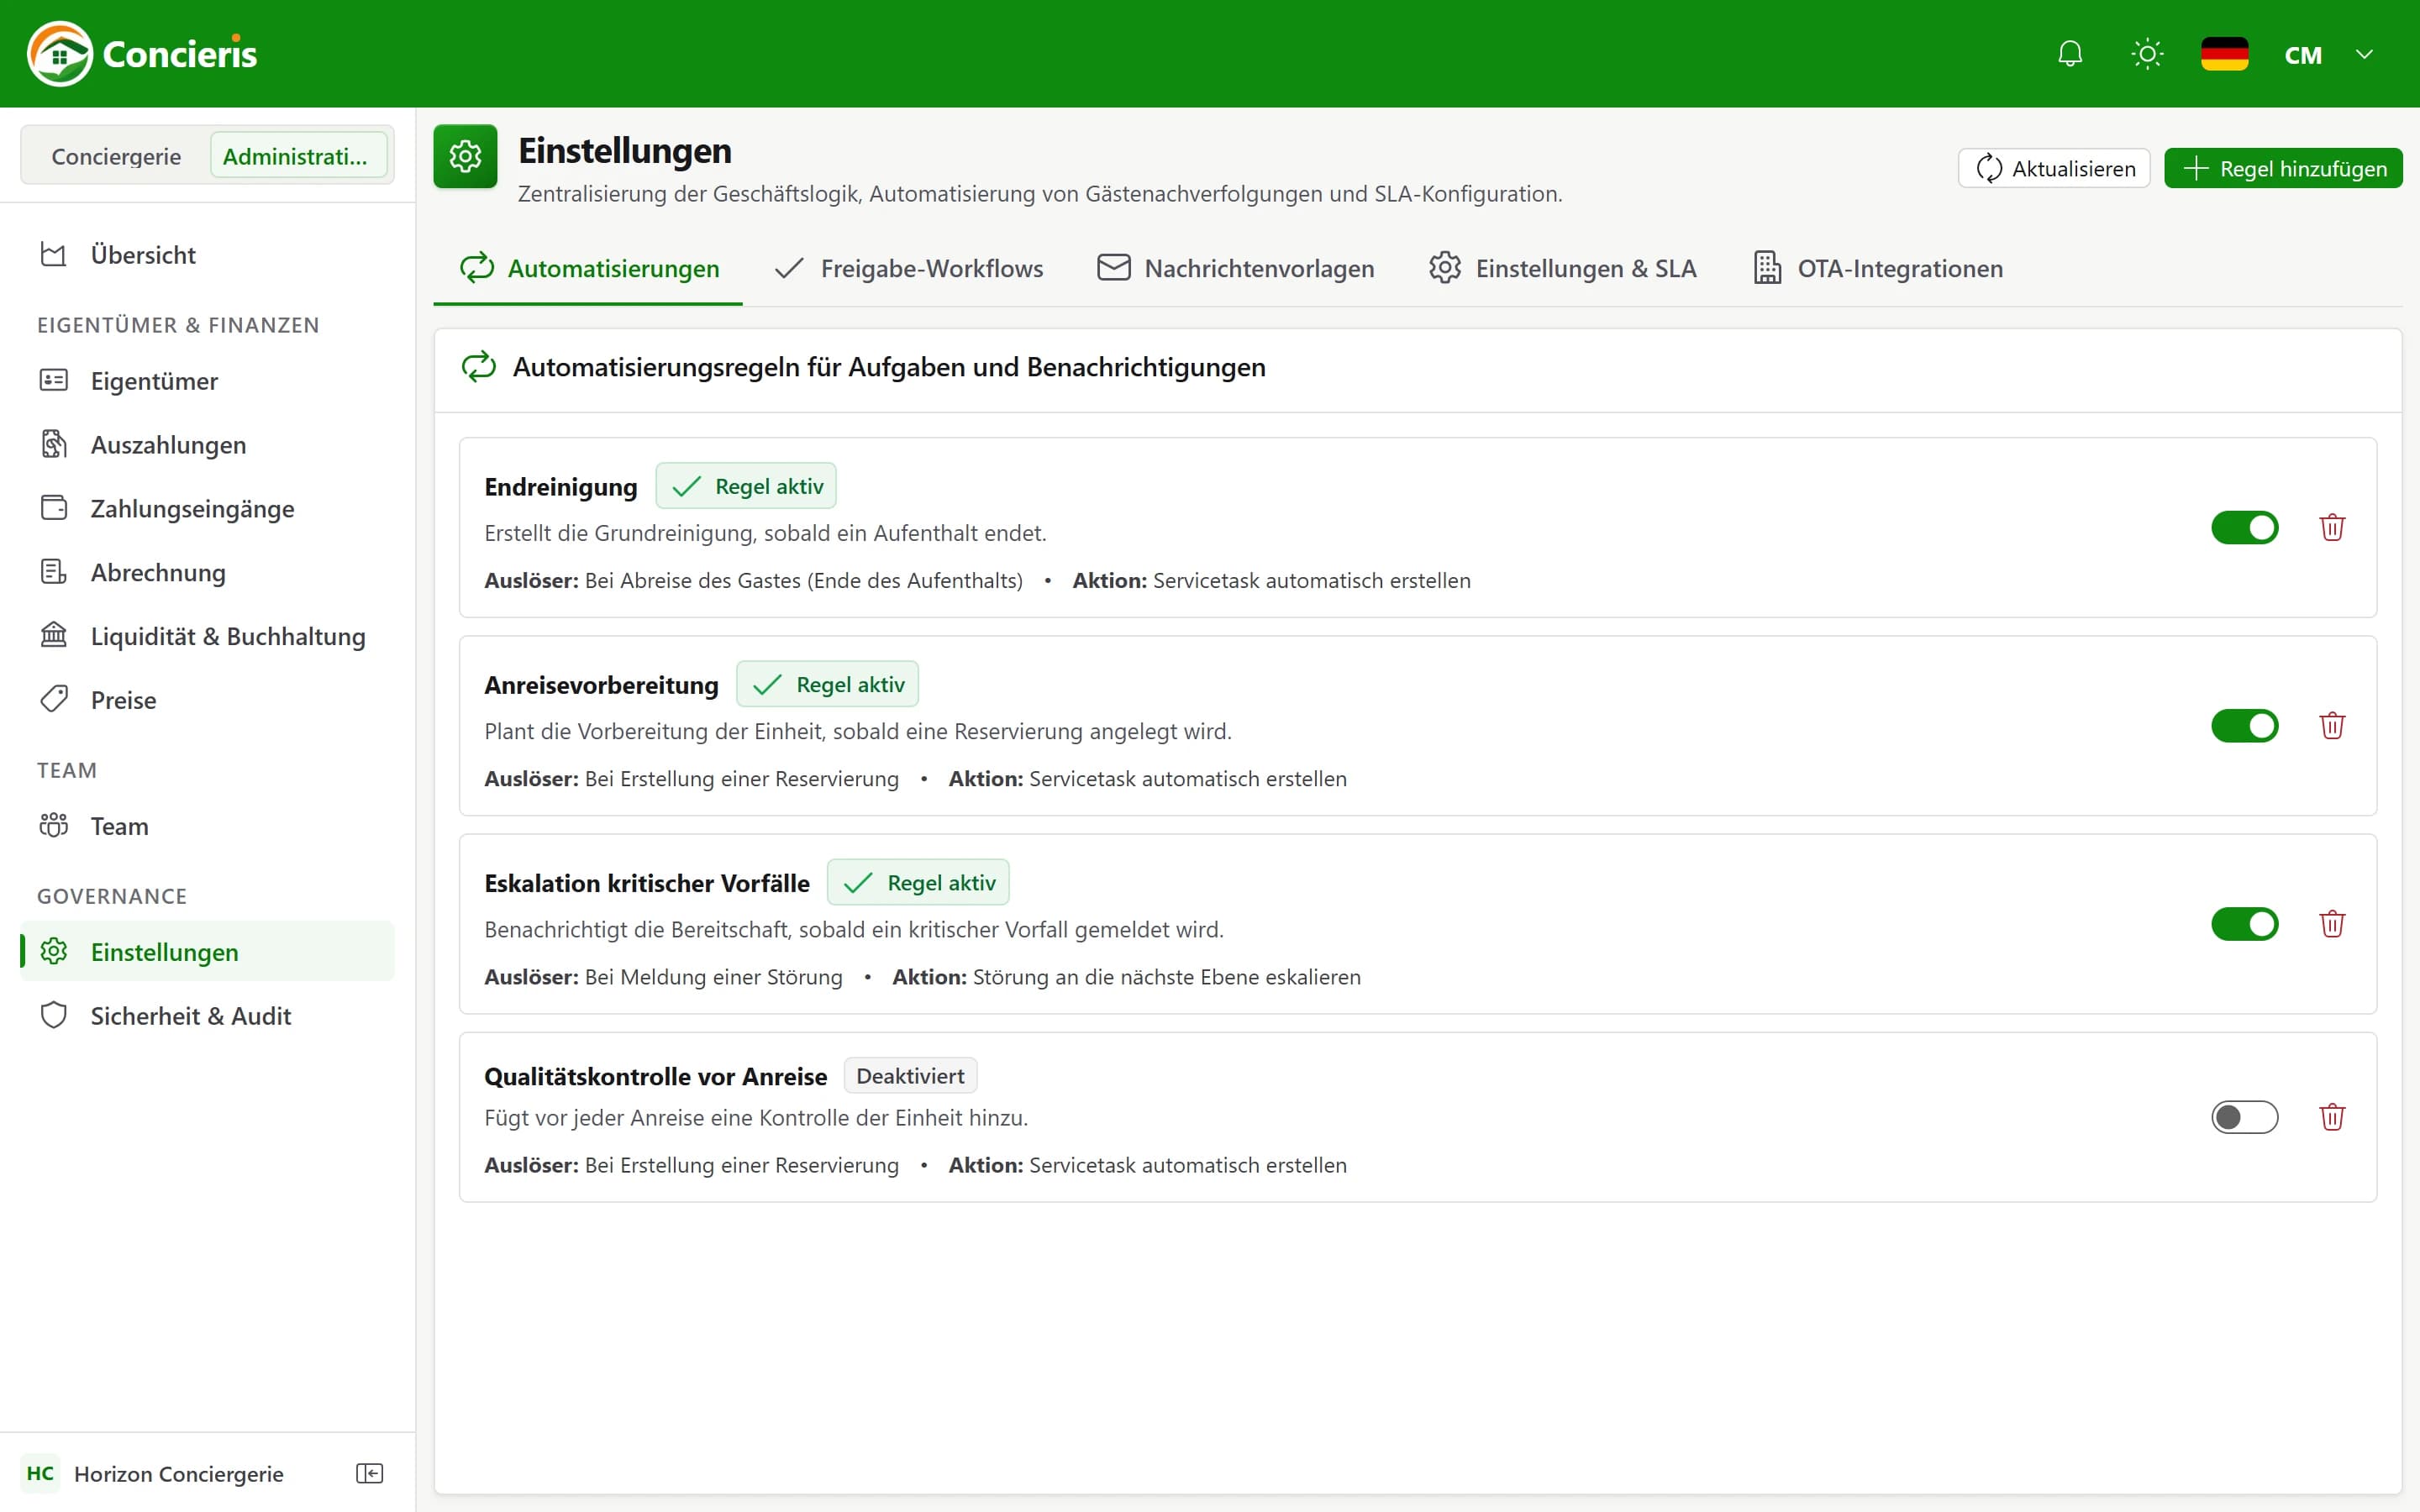
Task: Open Auszahlungen in the sidebar
Action: tap(207, 445)
